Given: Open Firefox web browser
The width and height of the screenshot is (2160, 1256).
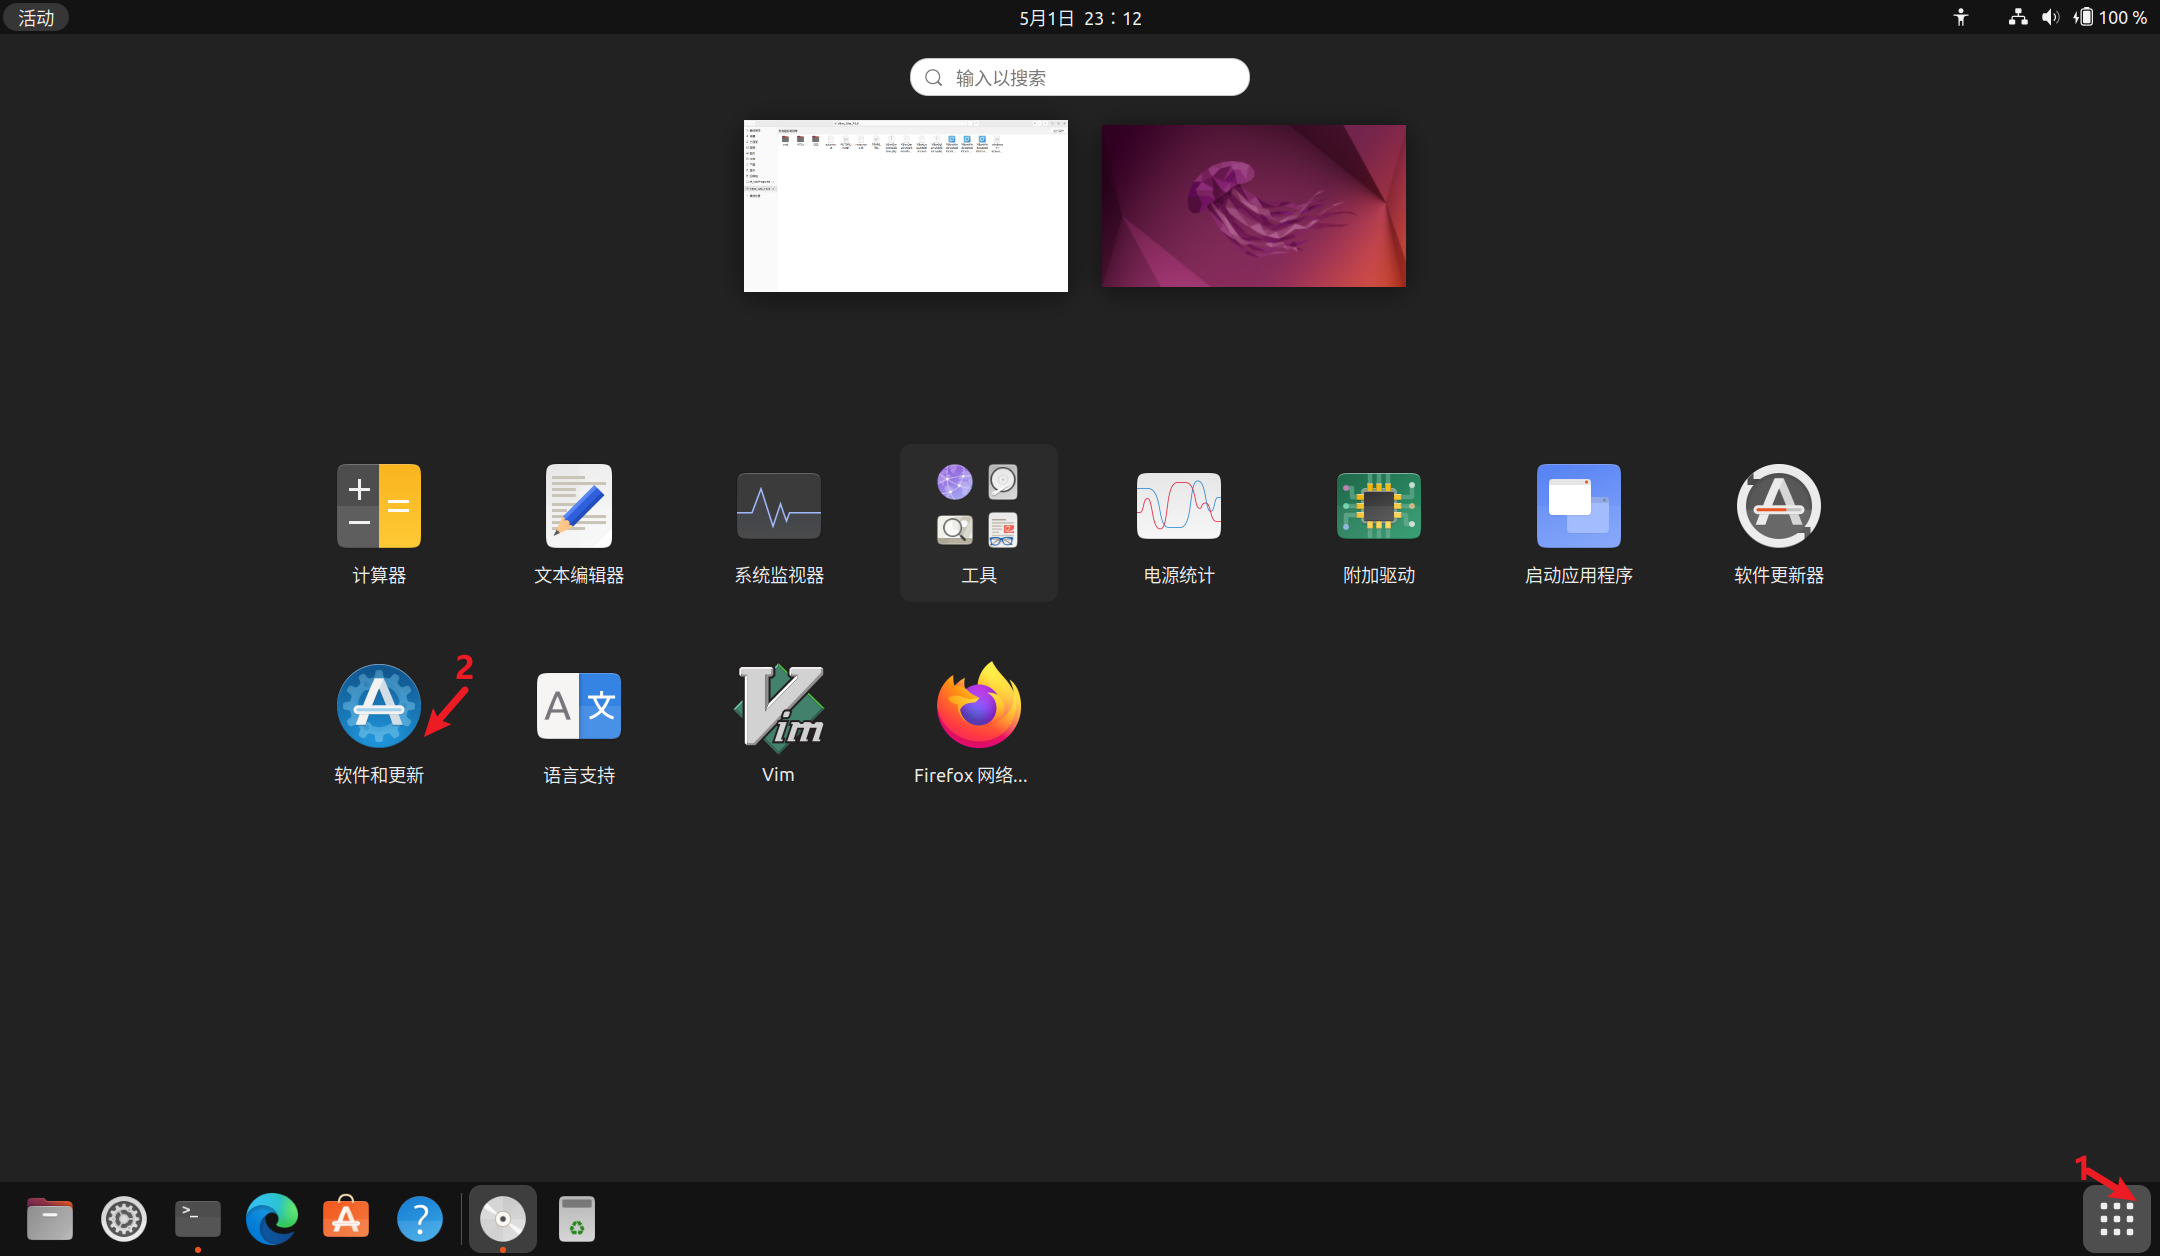Looking at the screenshot, I should point(978,707).
